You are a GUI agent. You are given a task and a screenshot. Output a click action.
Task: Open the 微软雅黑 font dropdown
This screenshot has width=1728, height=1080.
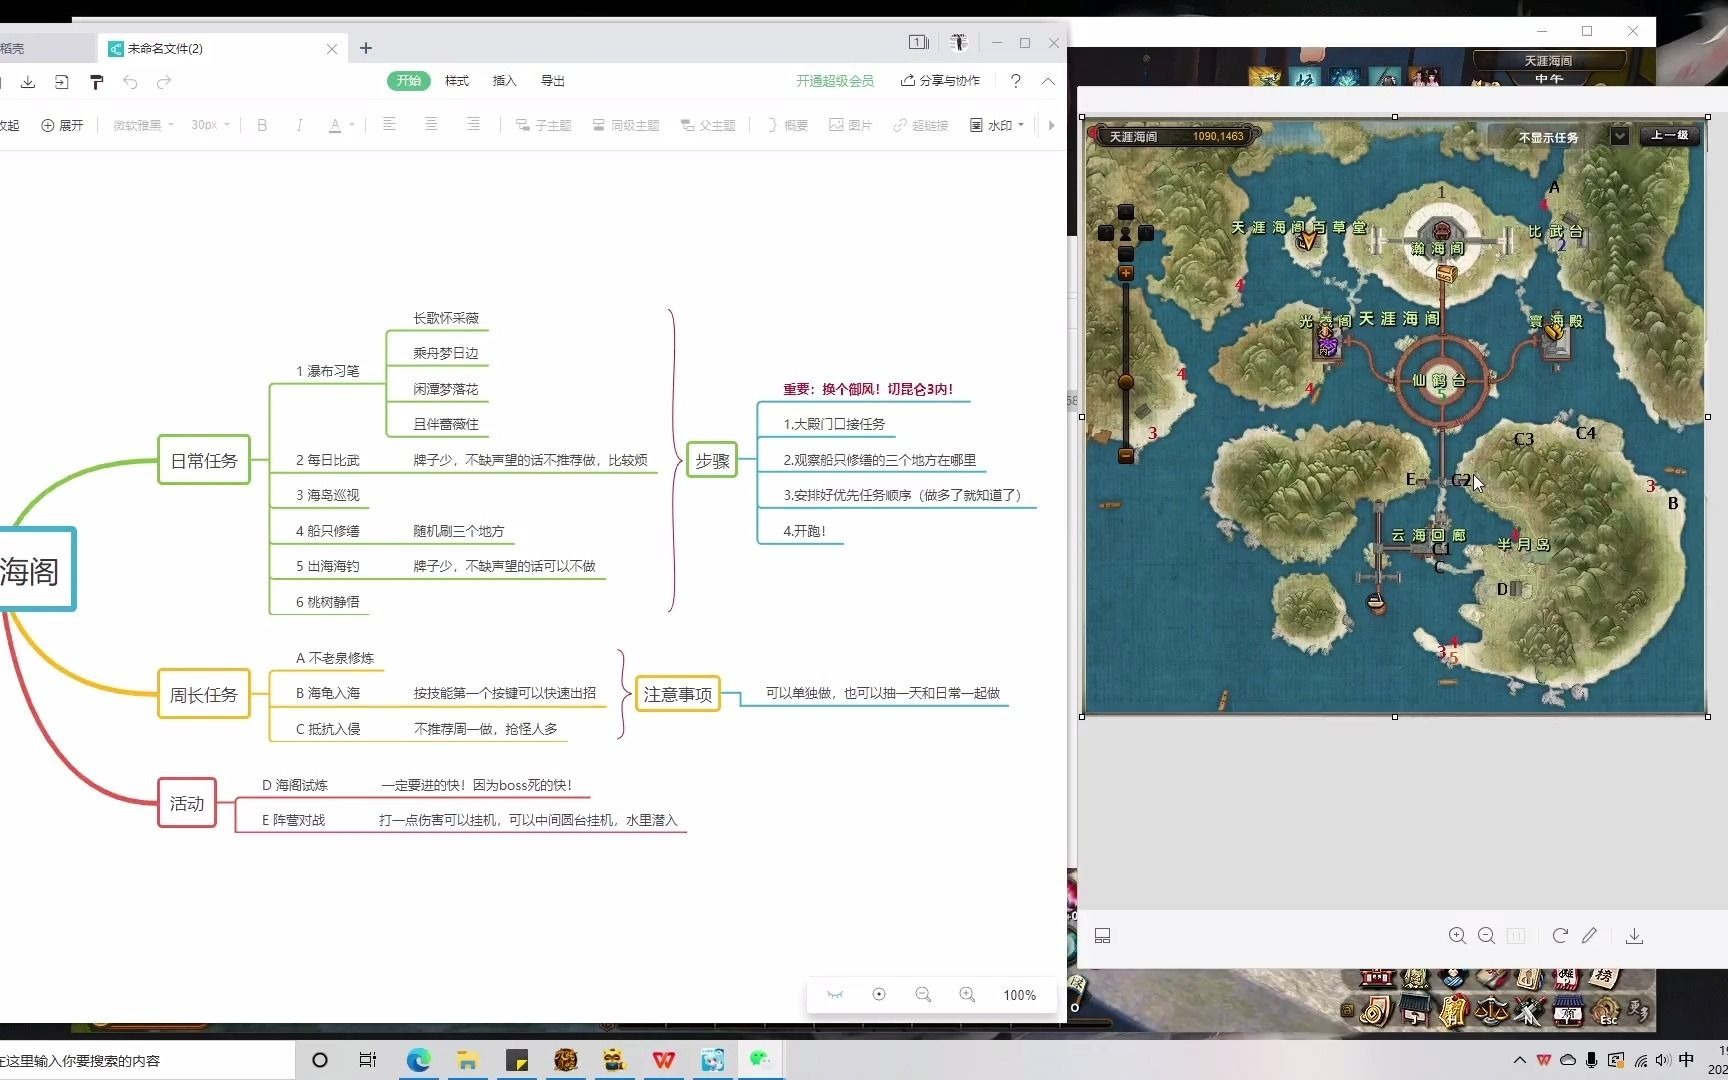pos(143,125)
